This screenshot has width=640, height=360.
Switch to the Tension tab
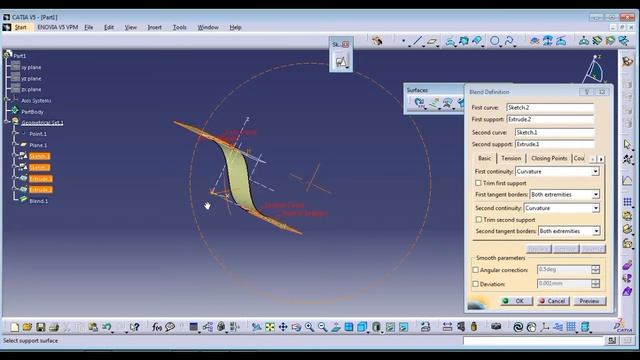[511, 158]
